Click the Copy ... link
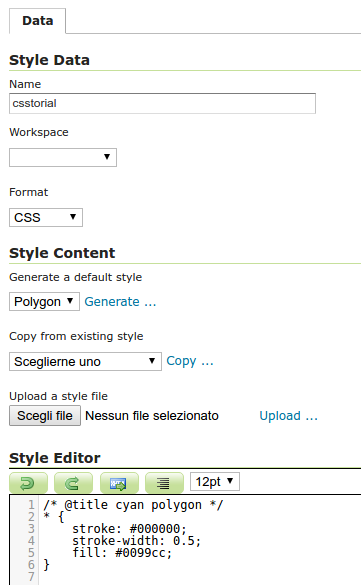Screen dimensions: 361x585 tap(190, 361)
